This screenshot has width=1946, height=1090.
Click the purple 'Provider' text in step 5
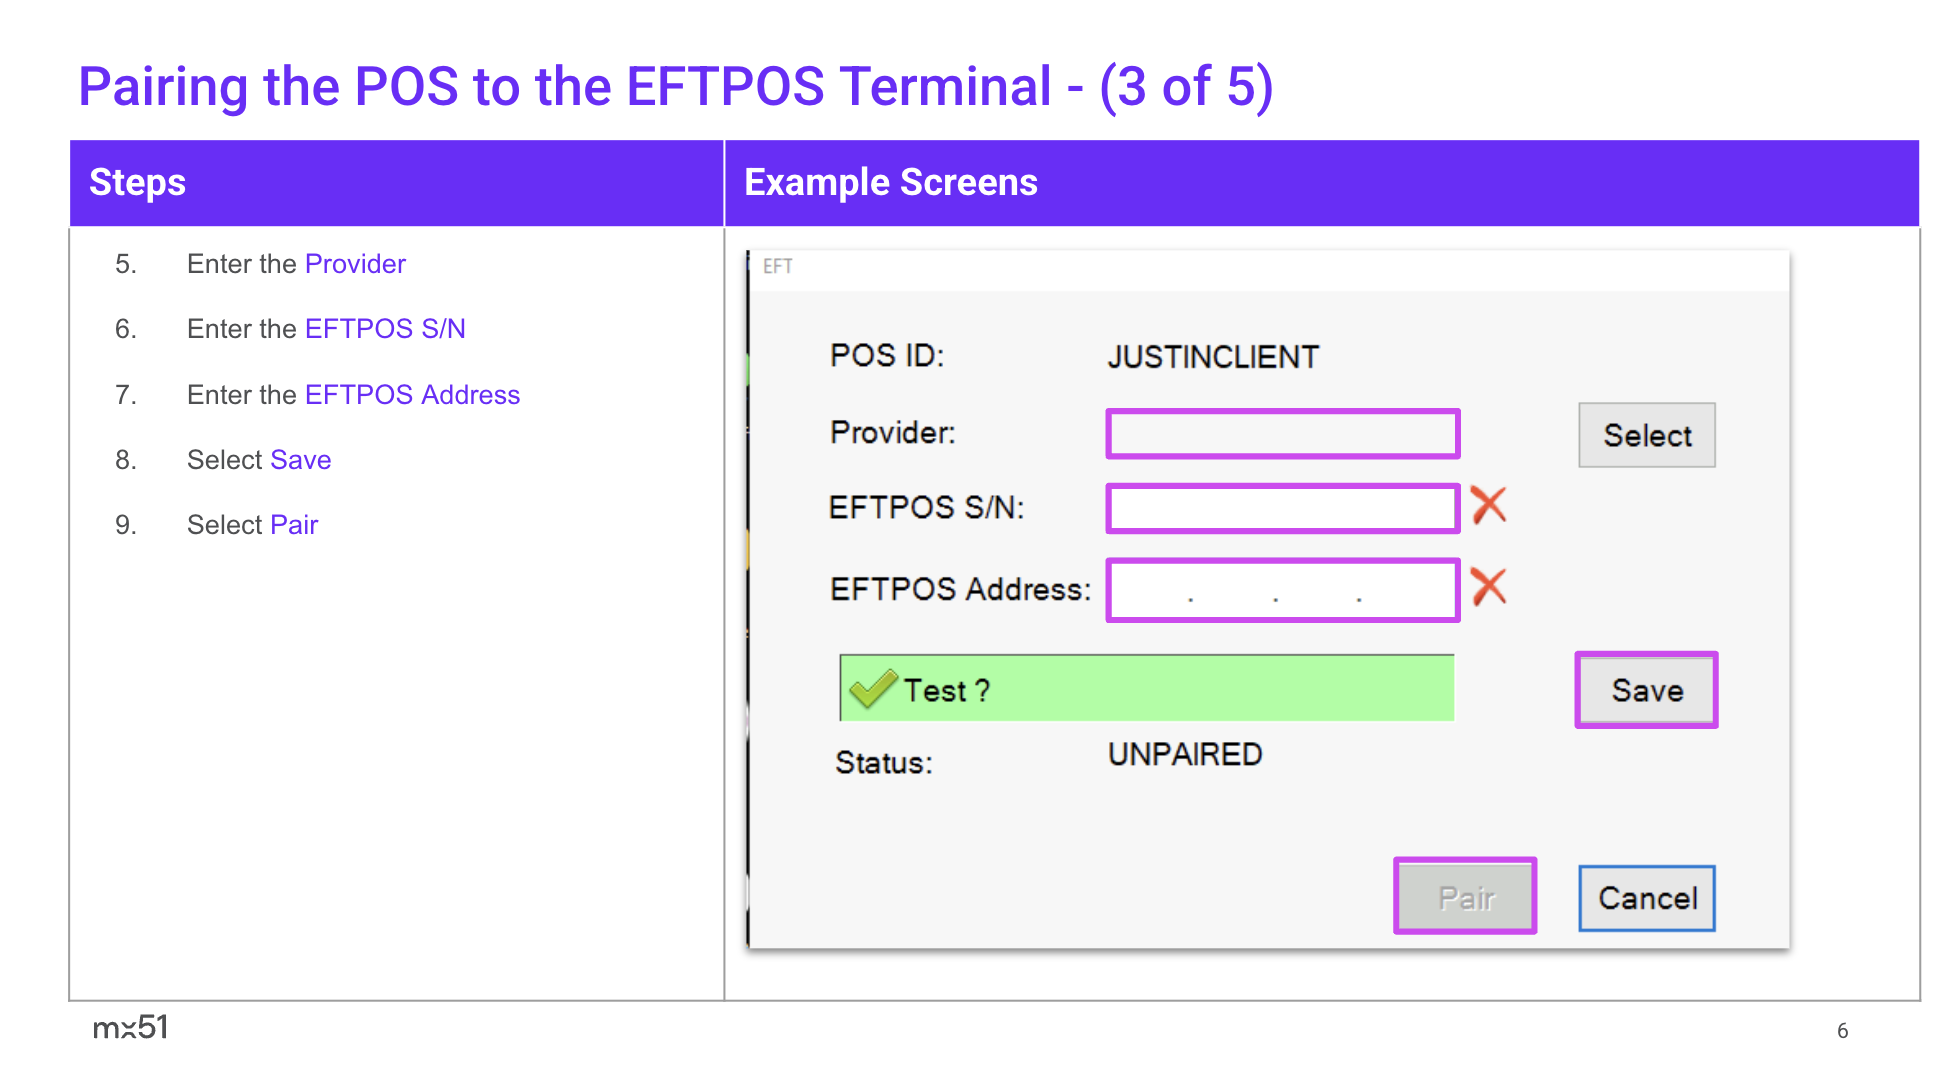point(355,264)
